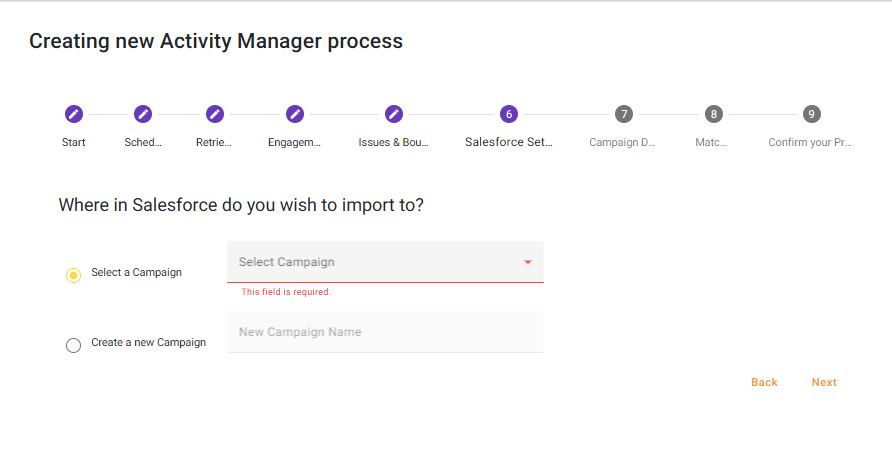Screen dimensions: 892x461
Task: Go to the 'Salesforce Set...' step label
Action: pyautogui.click(x=509, y=142)
